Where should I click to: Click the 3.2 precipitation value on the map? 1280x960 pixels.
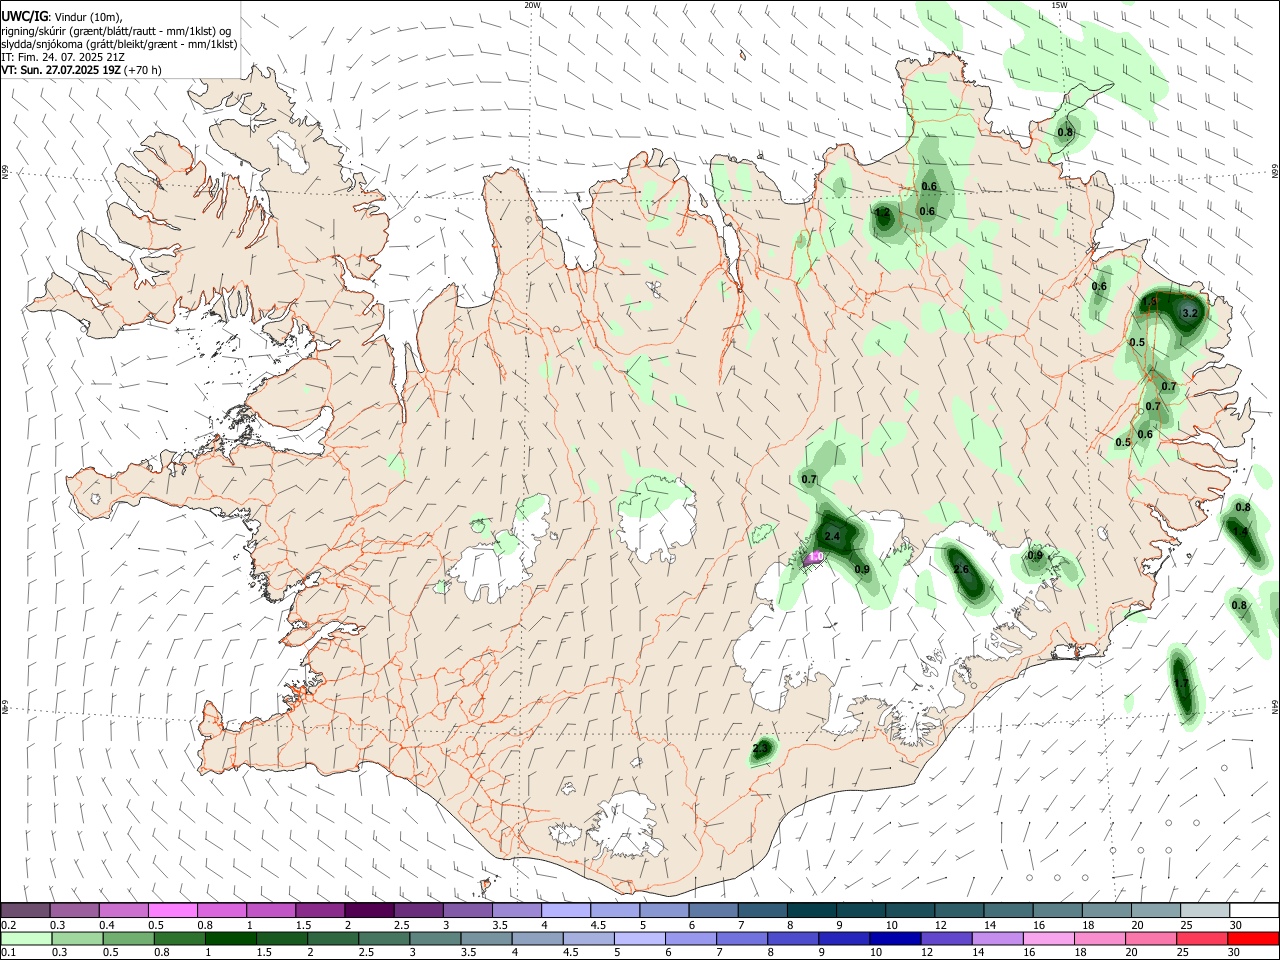[1189, 313]
